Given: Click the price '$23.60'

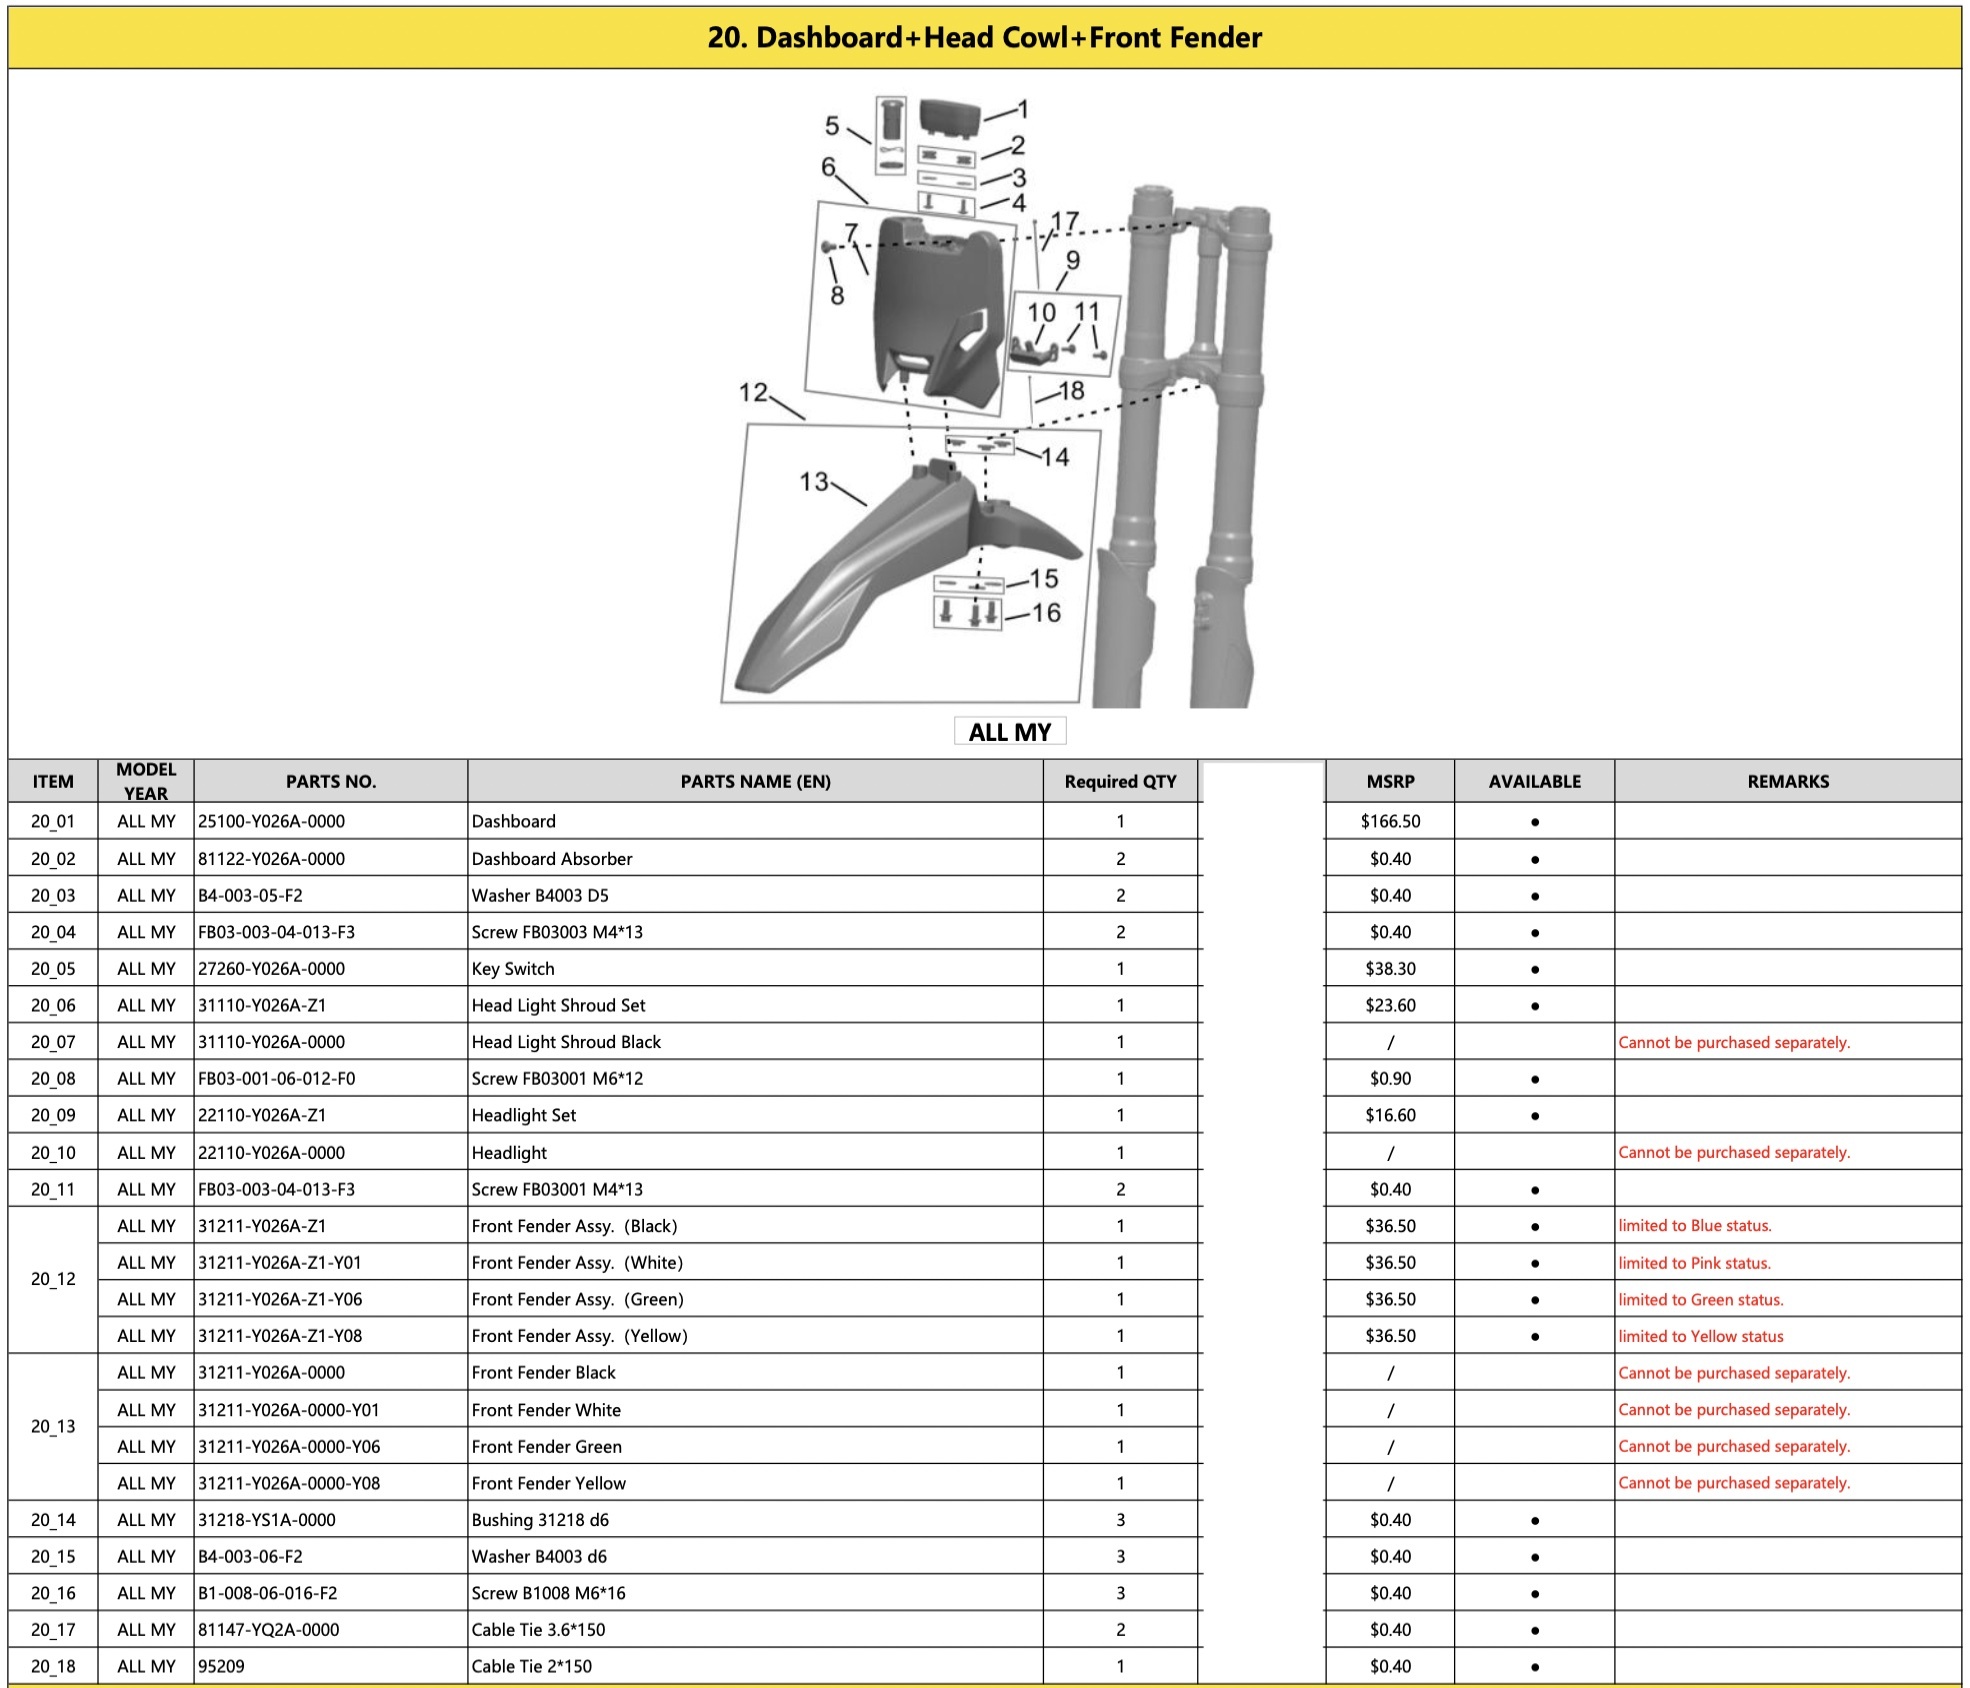Looking at the screenshot, I should pos(1390,1005).
